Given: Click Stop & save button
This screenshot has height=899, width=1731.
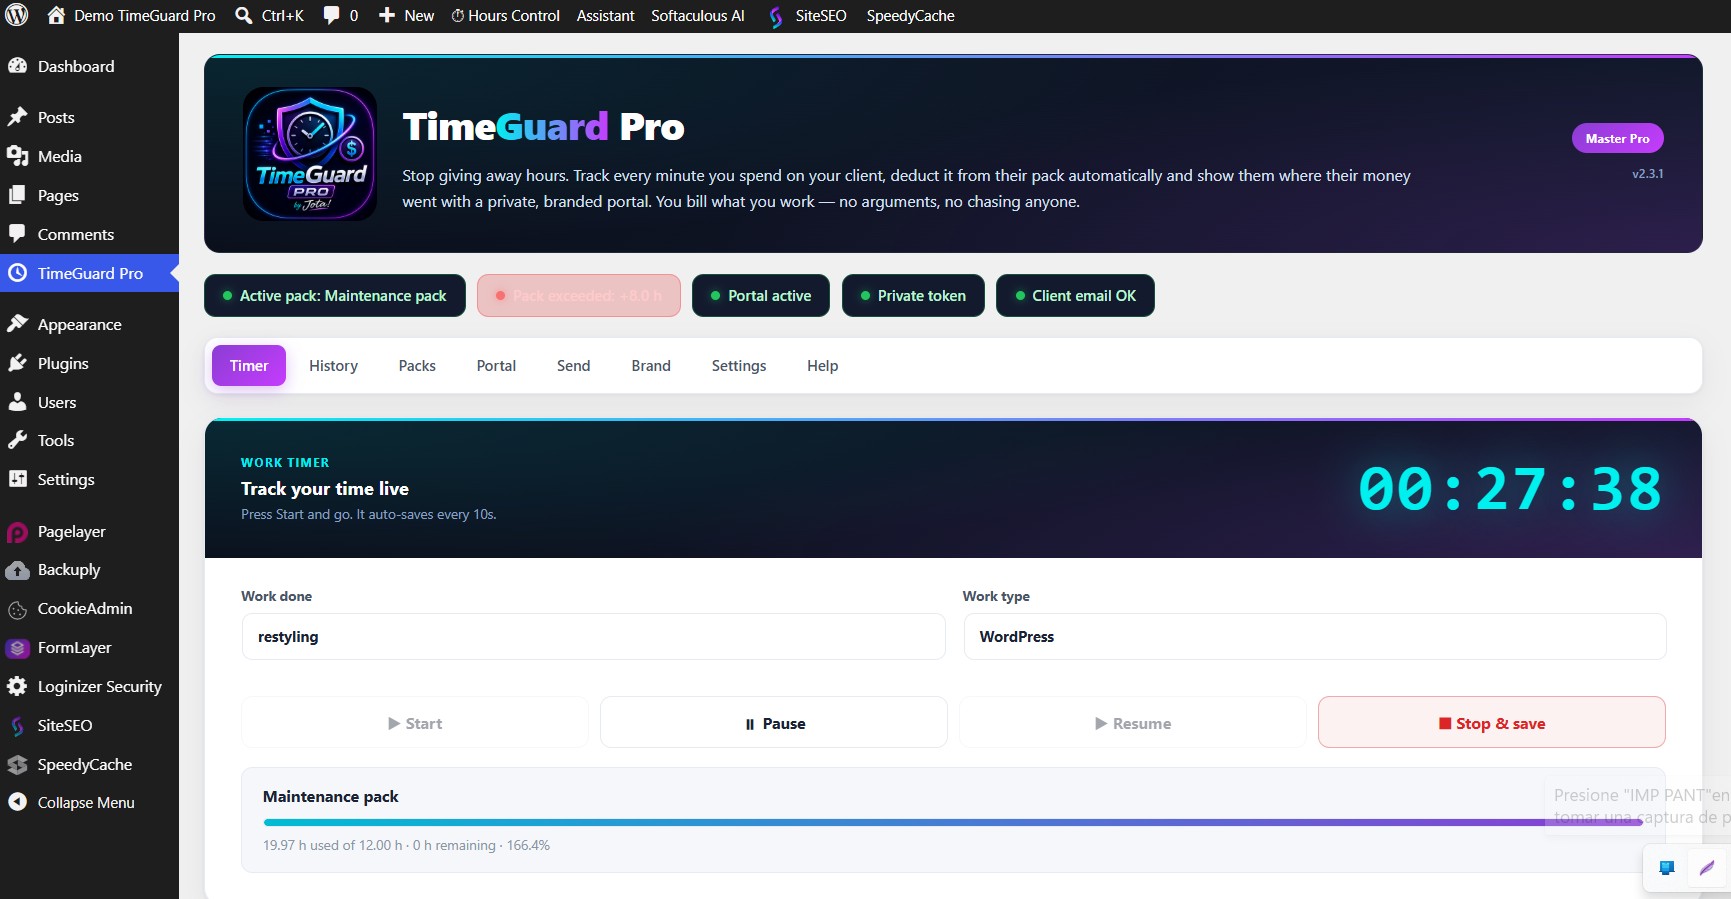Looking at the screenshot, I should click(1492, 723).
